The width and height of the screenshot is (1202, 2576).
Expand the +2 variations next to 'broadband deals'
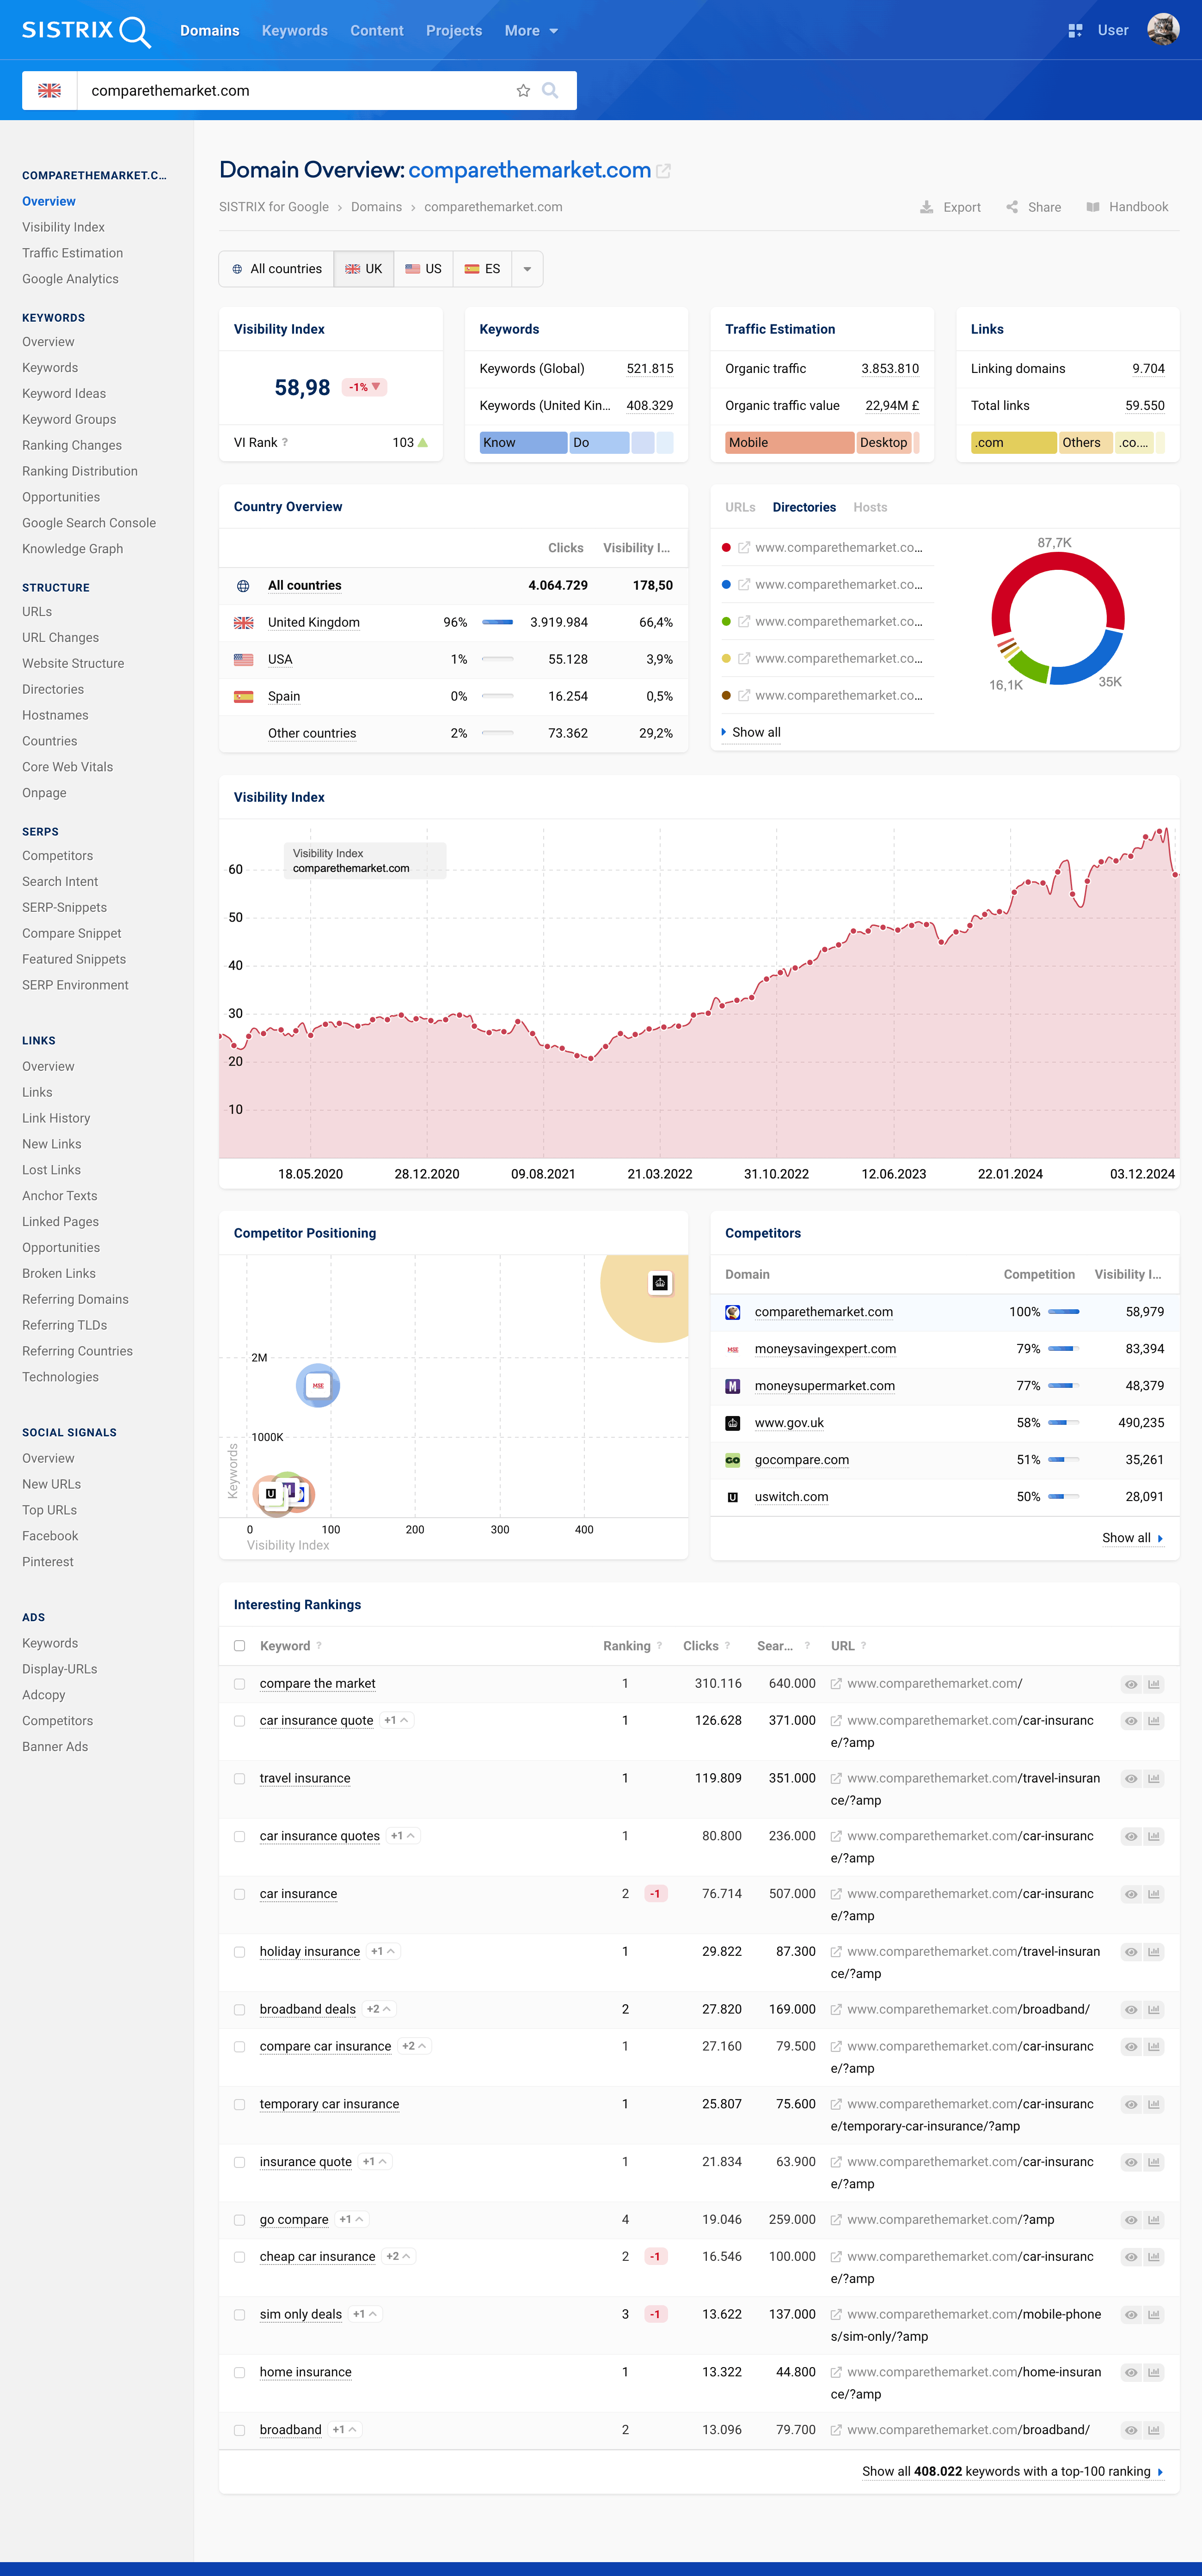coord(379,2009)
